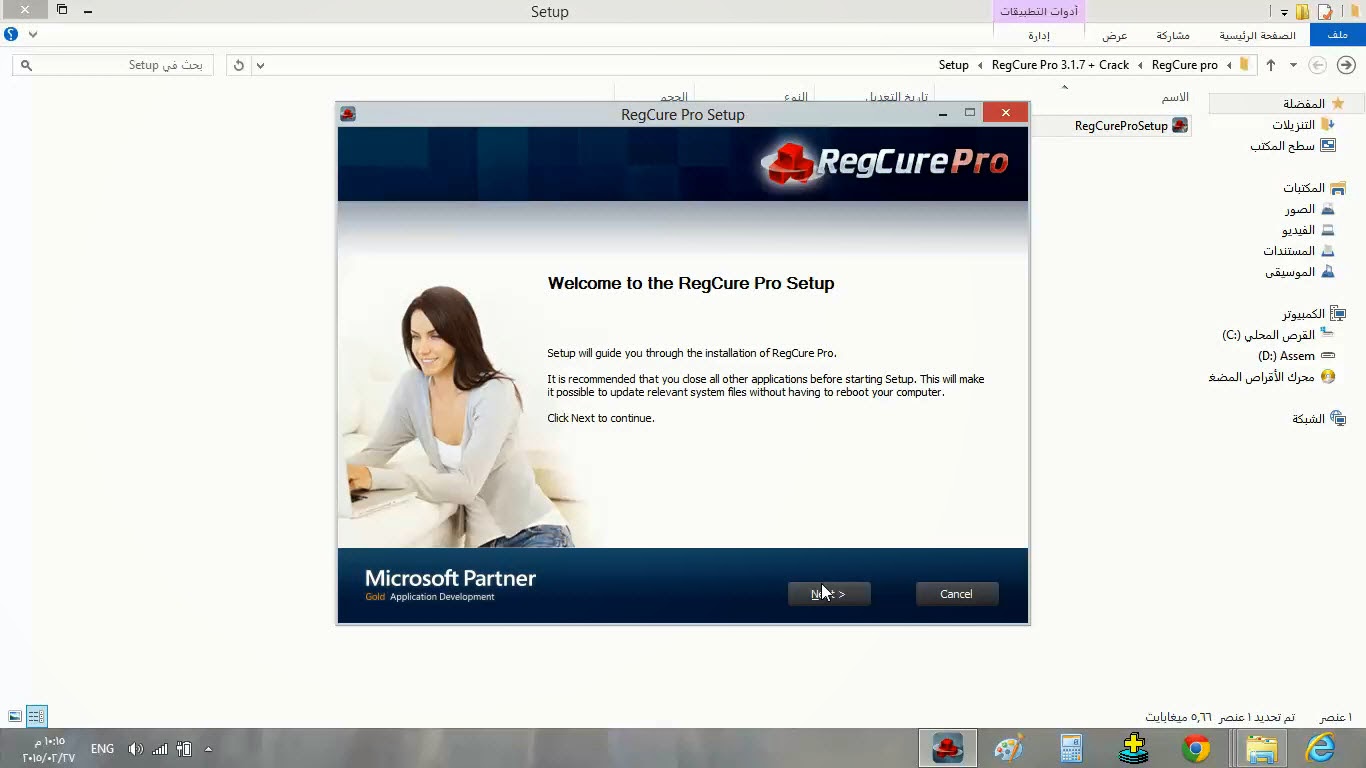Open the مشاركة (Share) ribbon tab
Viewport: 1366px width, 768px height.
point(1173,35)
